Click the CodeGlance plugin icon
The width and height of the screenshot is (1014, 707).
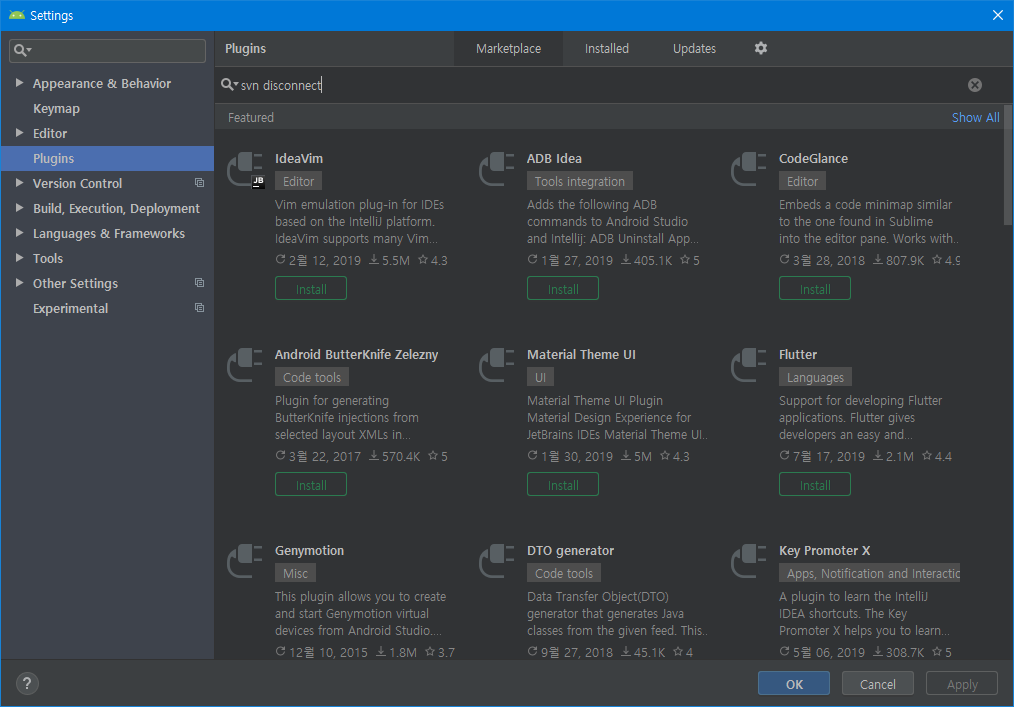click(749, 169)
